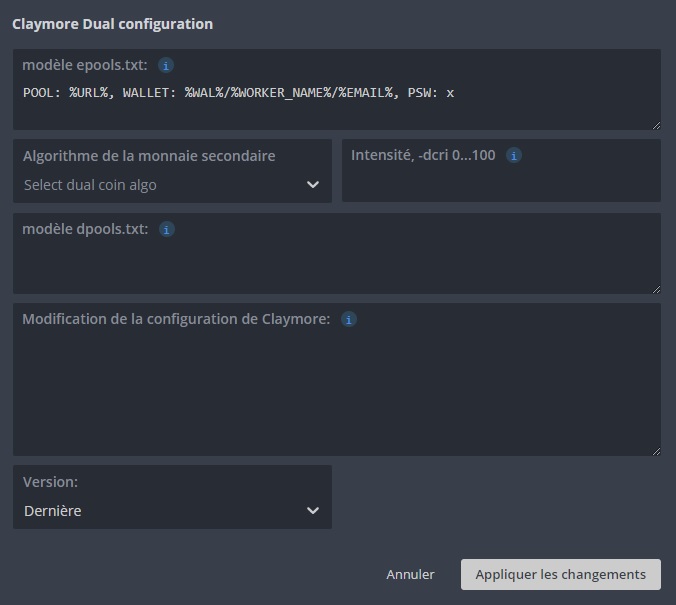
Task: Click resize grip of Claymore configuration text area
Action: (656, 451)
